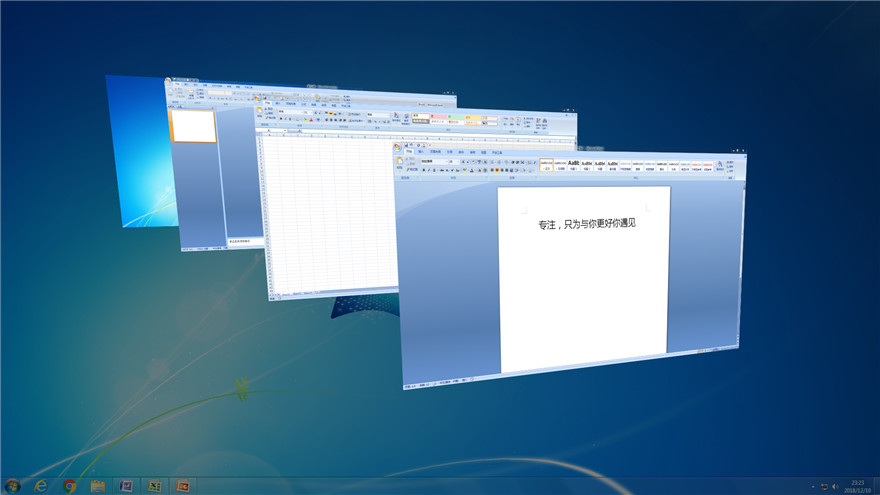880x495 pixels.
Task: Click the network icon in the system tray
Action: tap(824, 487)
